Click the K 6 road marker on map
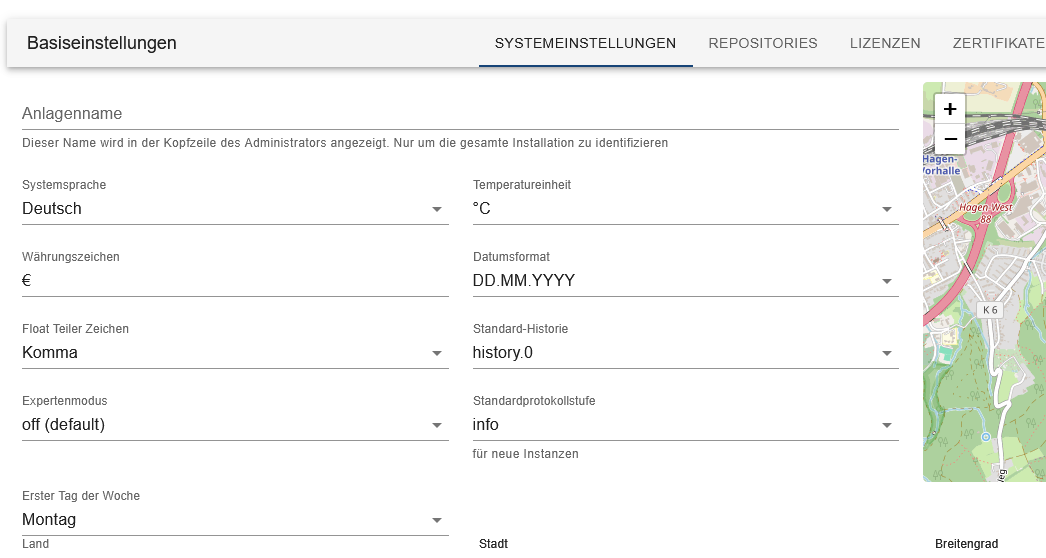The image size is (1046, 558). [990, 310]
